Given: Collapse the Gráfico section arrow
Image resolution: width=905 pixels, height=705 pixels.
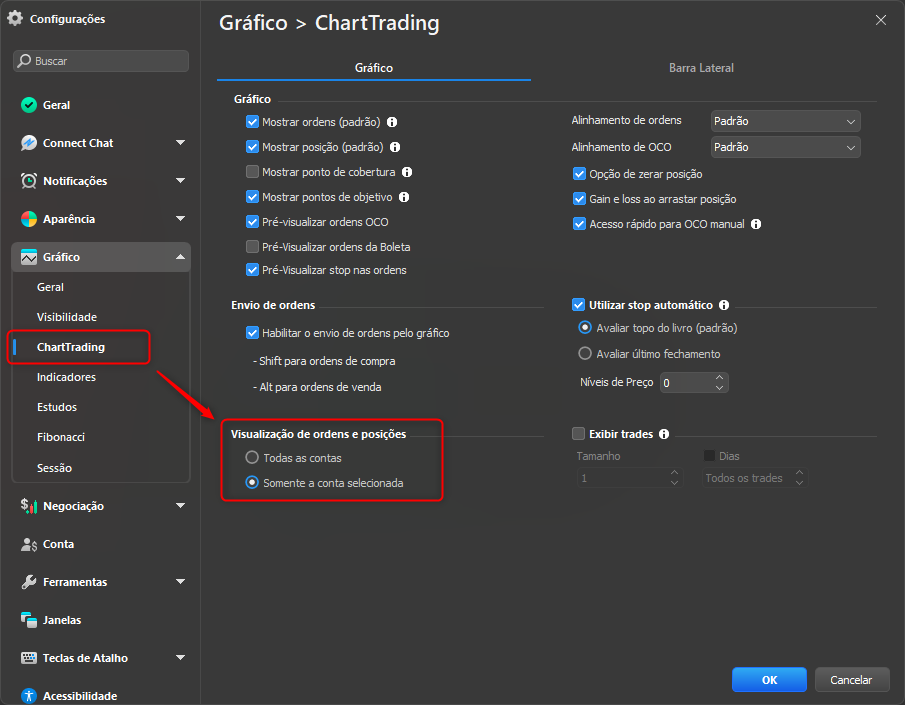Looking at the screenshot, I should tap(181, 257).
